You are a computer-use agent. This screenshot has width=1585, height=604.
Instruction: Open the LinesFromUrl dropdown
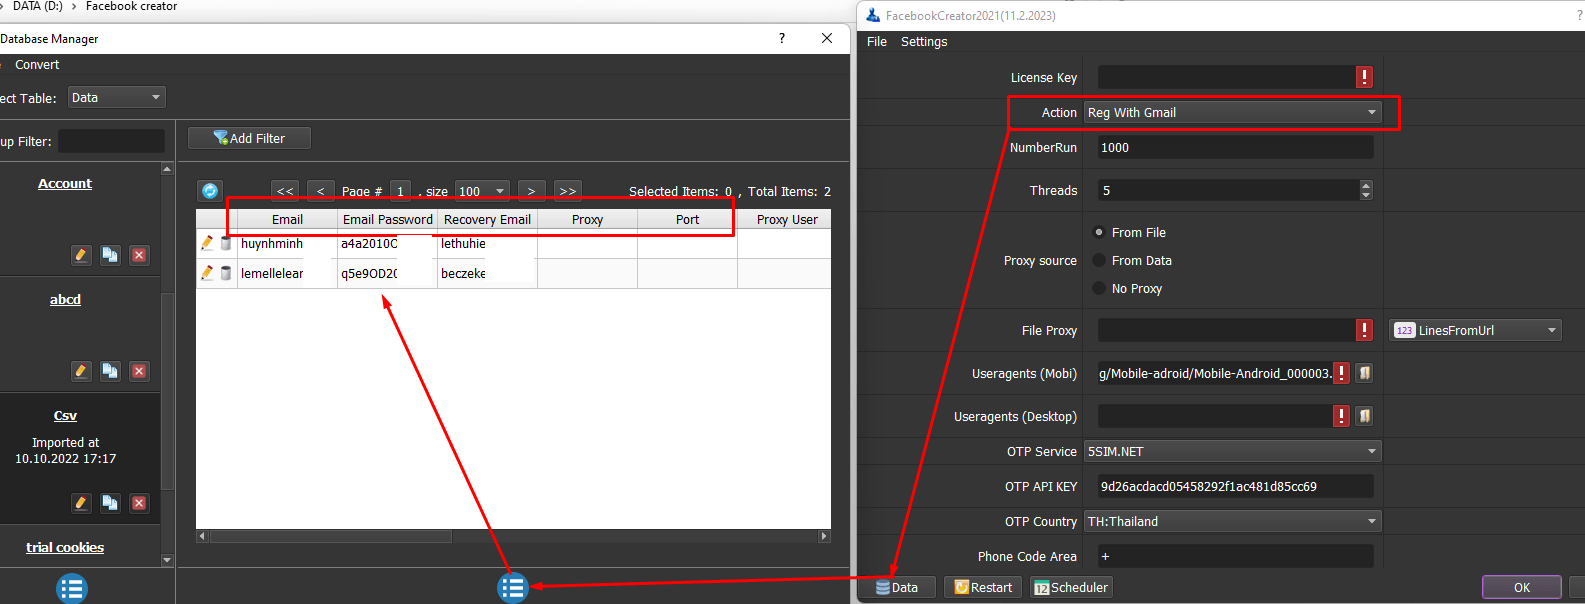tap(1475, 330)
